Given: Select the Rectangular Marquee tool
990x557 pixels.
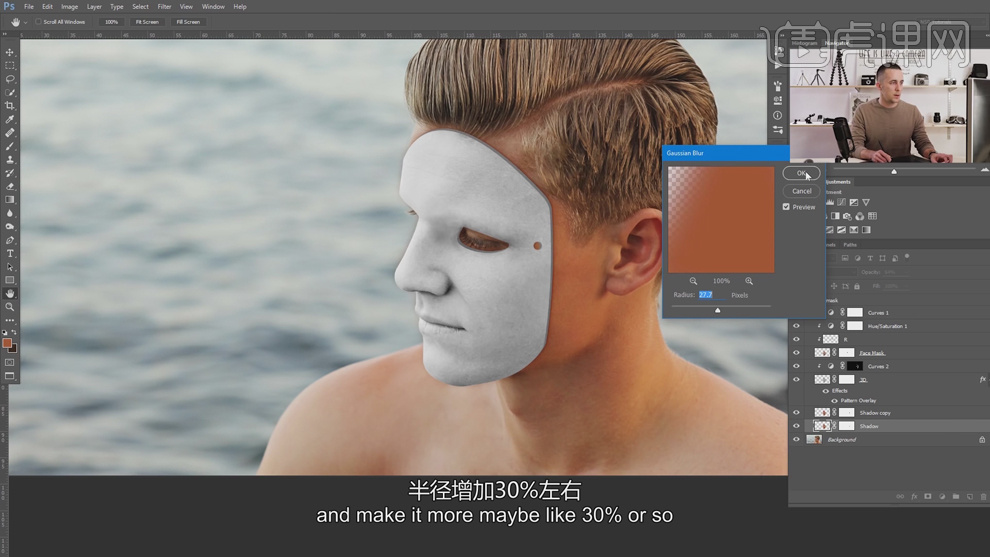Looking at the screenshot, I should coord(9,66).
